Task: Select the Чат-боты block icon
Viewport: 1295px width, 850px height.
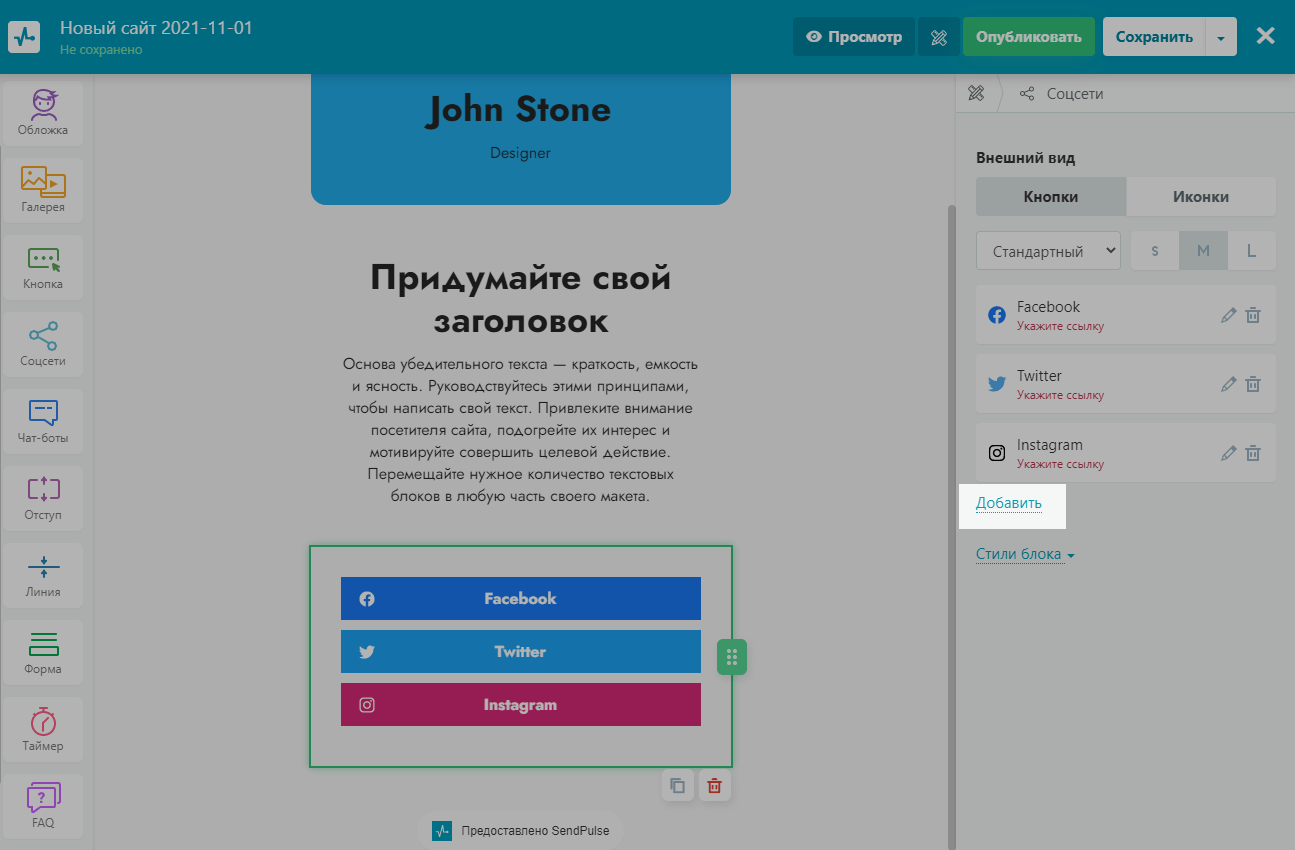Action: [x=43, y=422]
